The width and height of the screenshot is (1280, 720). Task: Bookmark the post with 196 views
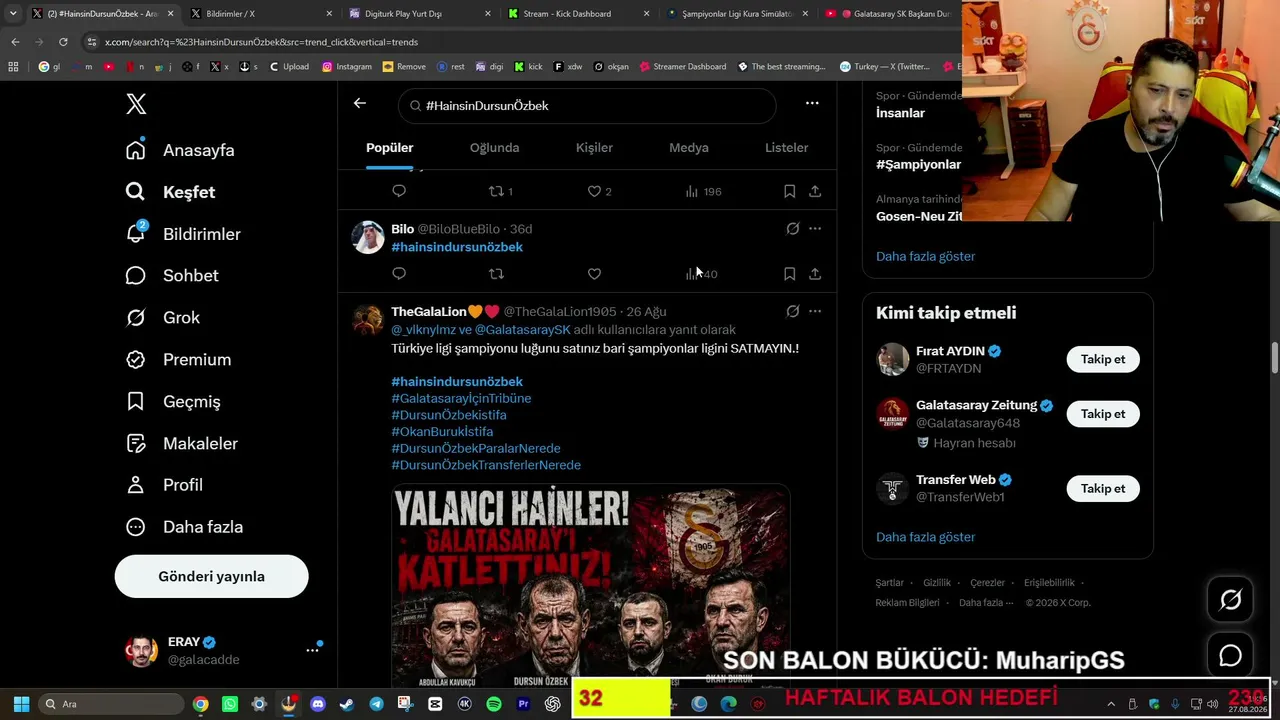(x=789, y=191)
